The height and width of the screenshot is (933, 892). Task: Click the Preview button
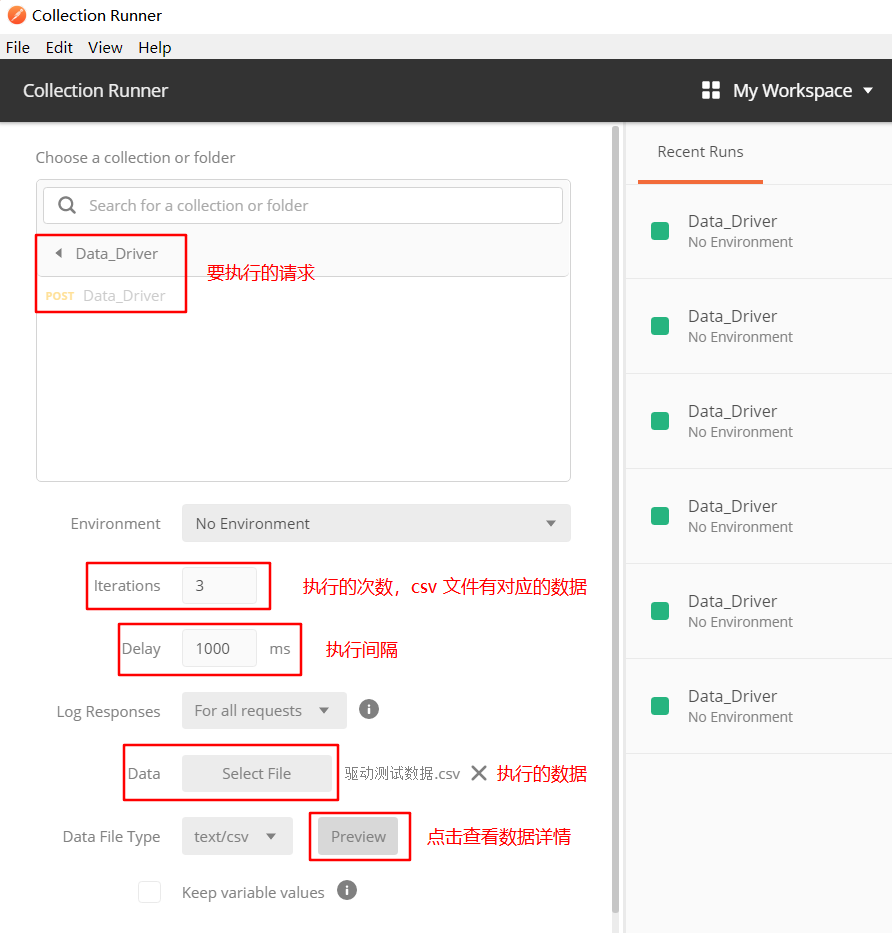pos(358,836)
